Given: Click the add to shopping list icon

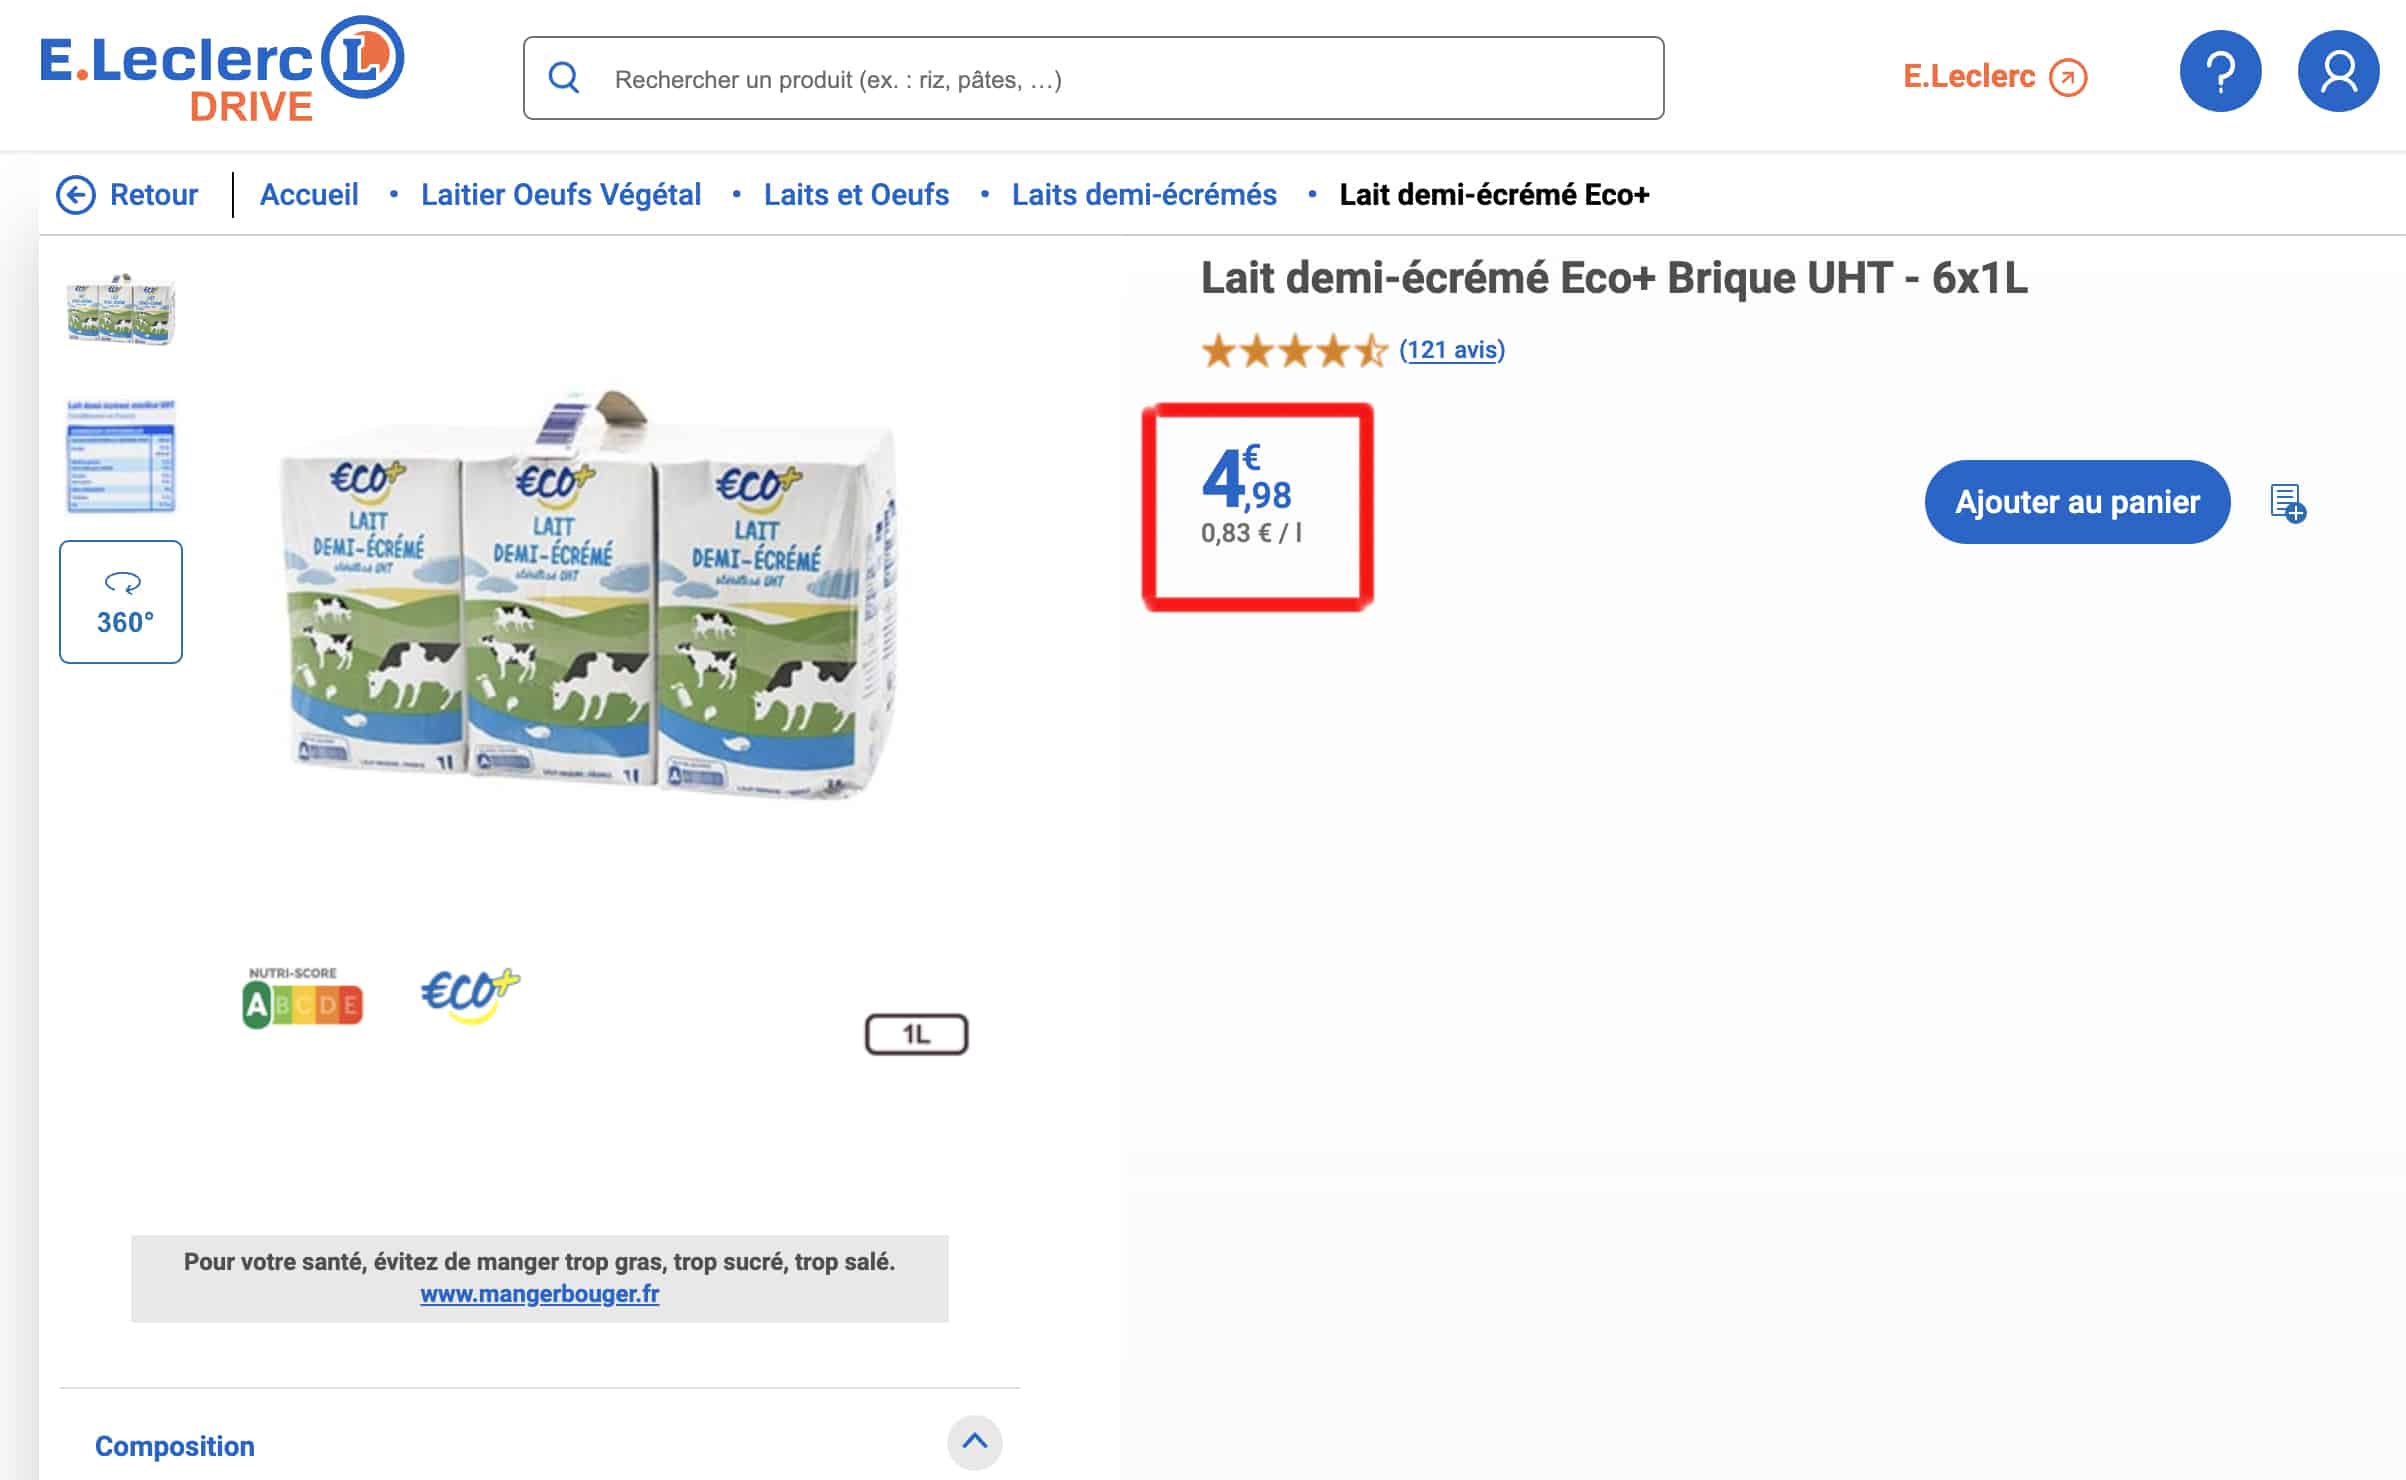Looking at the screenshot, I should click(x=2288, y=503).
